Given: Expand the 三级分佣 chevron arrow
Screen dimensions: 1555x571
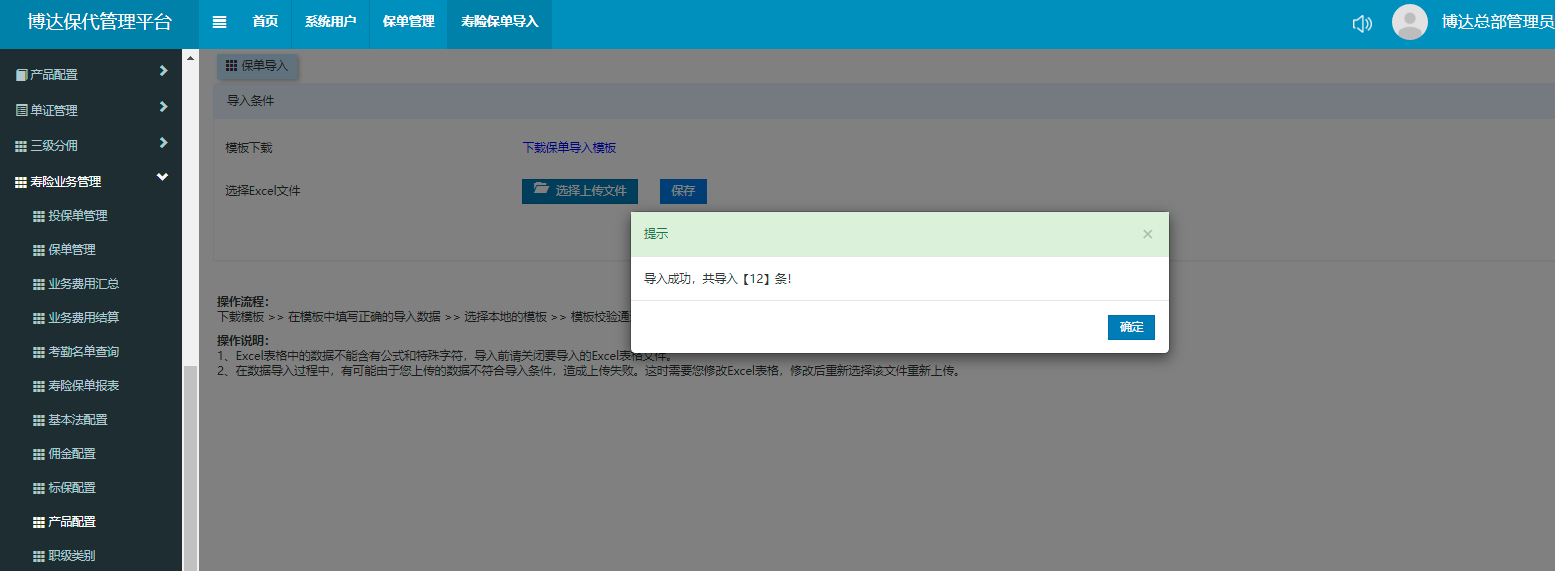Looking at the screenshot, I should [163, 143].
